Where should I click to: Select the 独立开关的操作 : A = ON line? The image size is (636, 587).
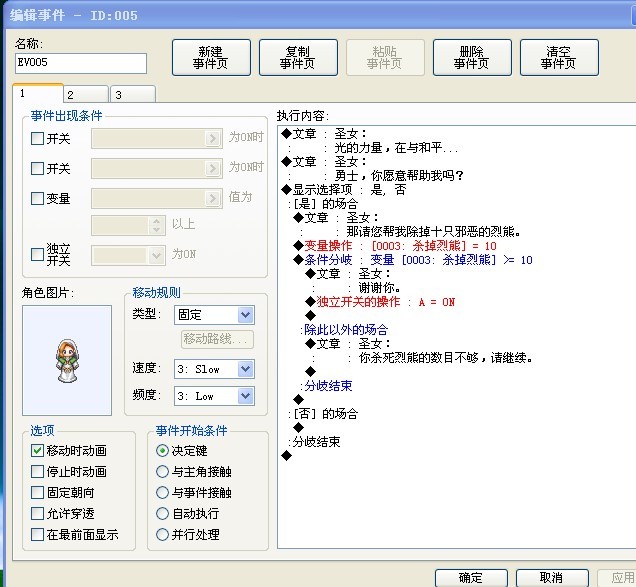[380, 302]
